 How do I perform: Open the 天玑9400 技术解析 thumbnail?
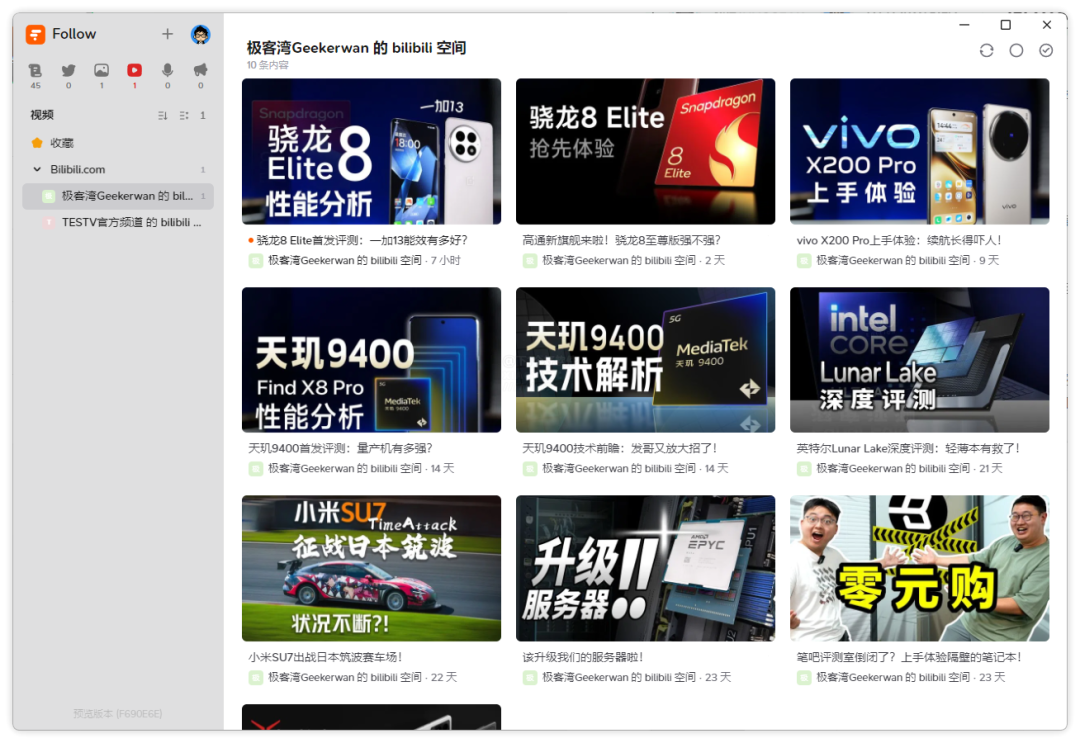(645, 360)
